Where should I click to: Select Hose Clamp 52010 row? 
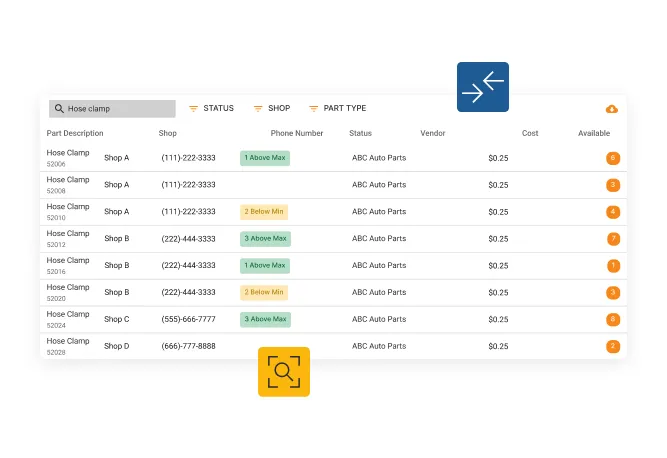333,212
